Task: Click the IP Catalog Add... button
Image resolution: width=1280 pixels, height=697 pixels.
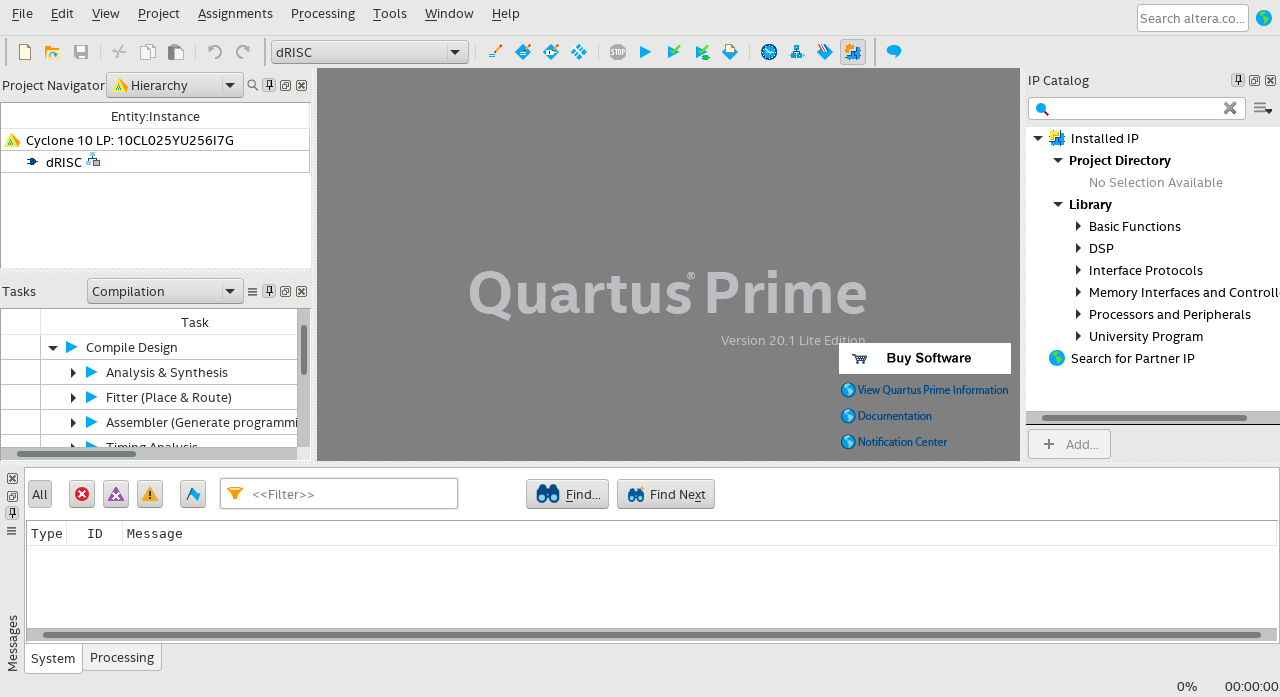Action: 1069,444
